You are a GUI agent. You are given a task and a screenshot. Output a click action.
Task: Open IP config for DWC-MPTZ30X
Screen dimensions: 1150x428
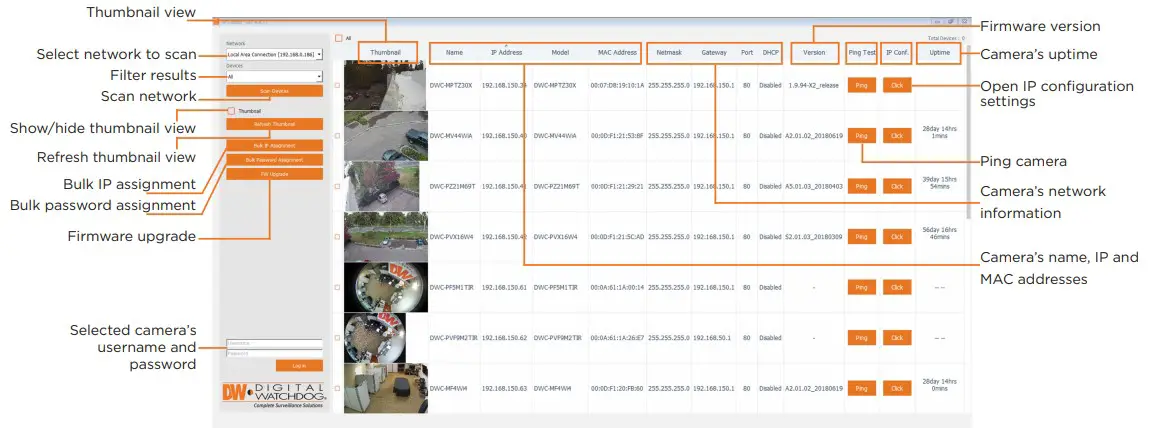pos(897,85)
